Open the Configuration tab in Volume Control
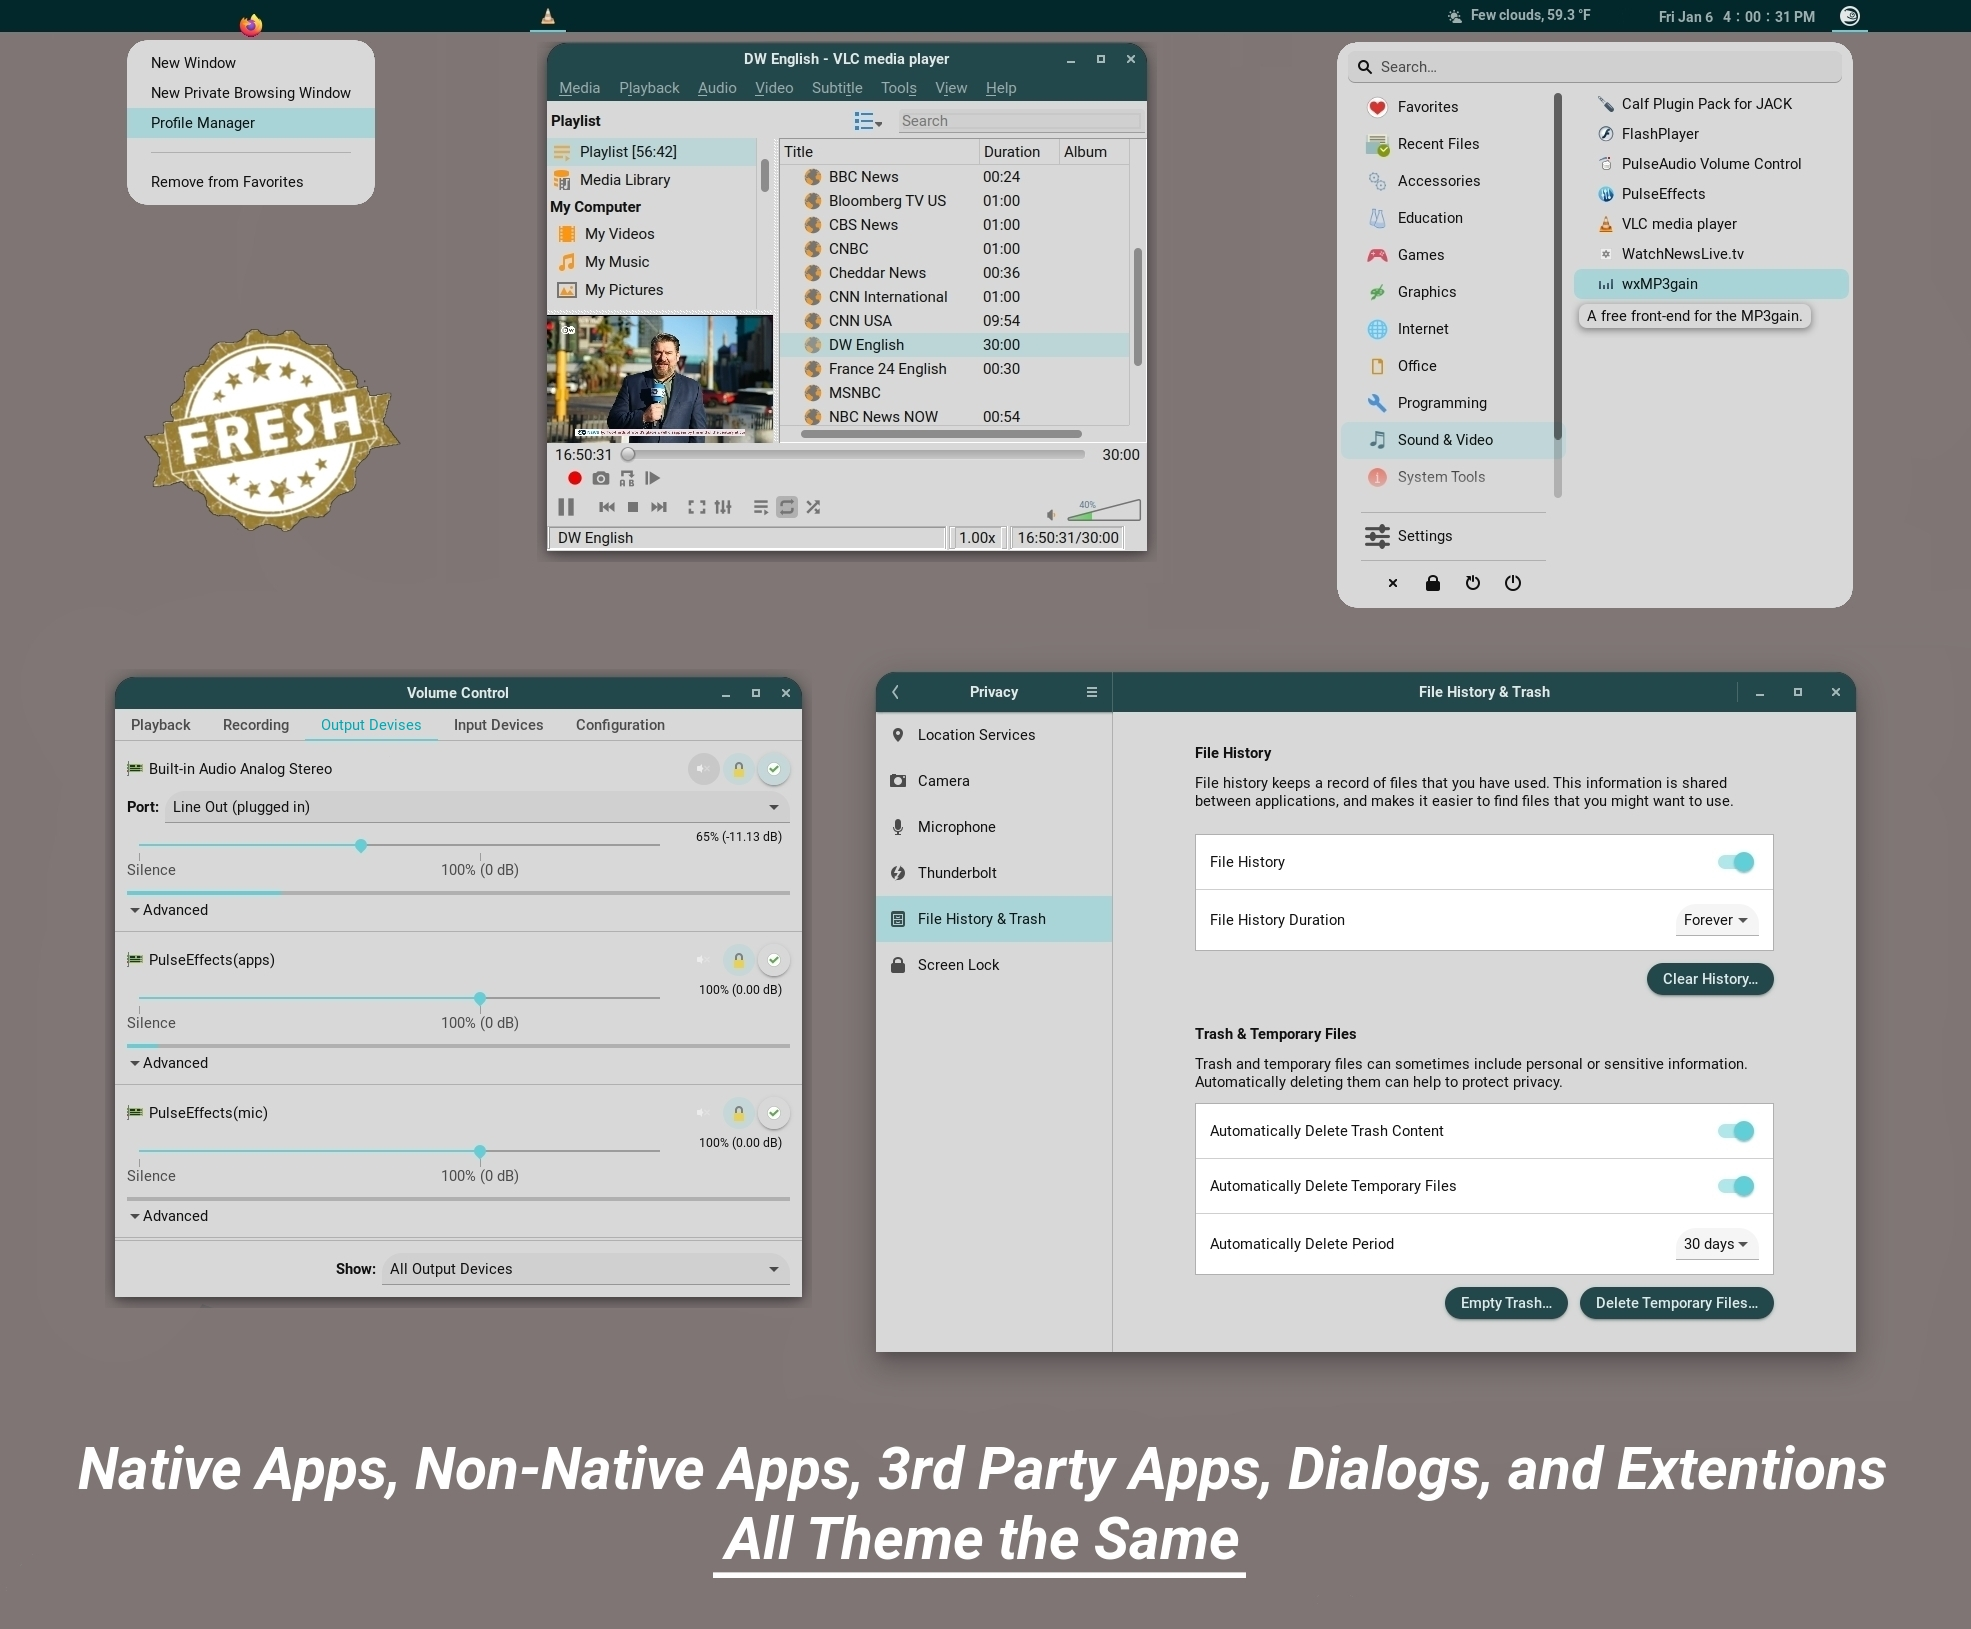Viewport: 1971px width, 1629px height. (620, 725)
